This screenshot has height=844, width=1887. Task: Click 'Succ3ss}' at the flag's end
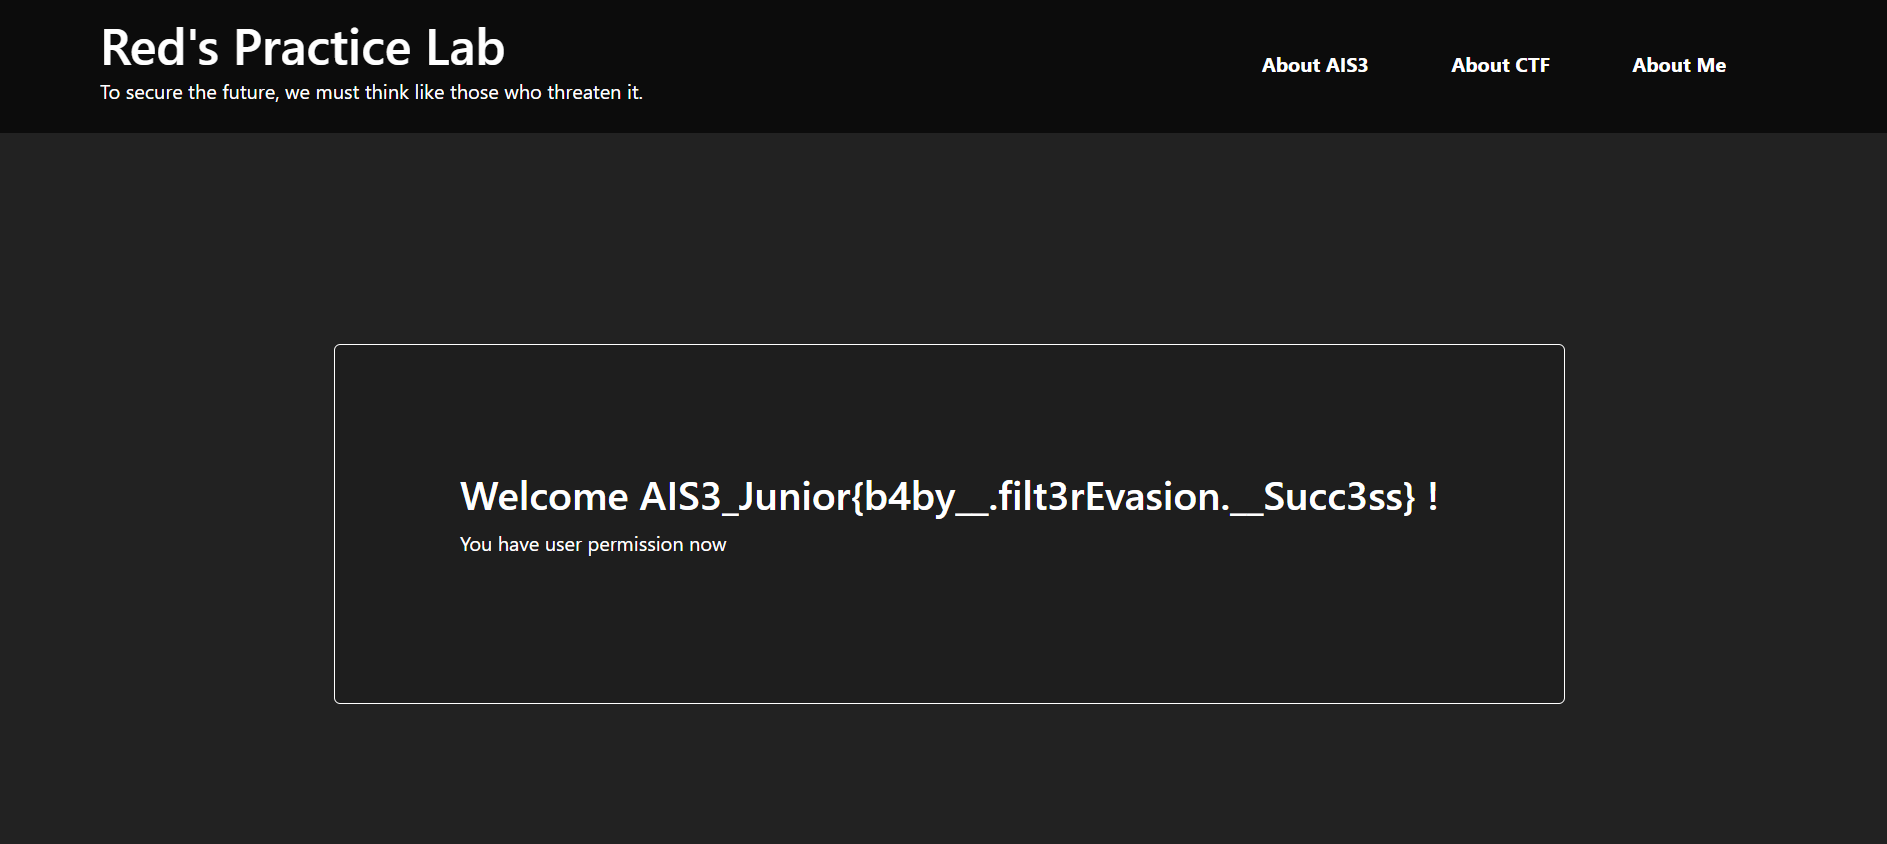click(x=1339, y=496)
